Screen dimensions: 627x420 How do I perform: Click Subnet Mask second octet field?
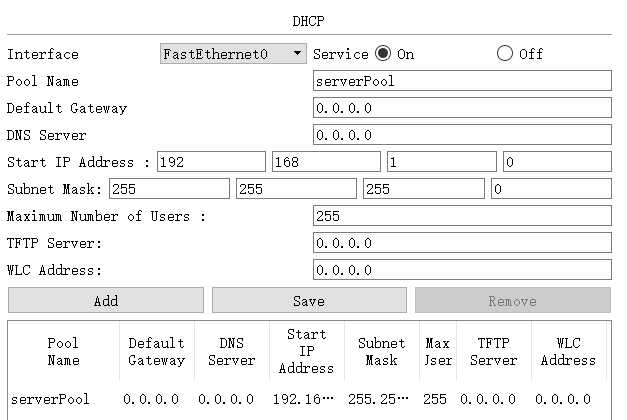(x=296, y=189)
